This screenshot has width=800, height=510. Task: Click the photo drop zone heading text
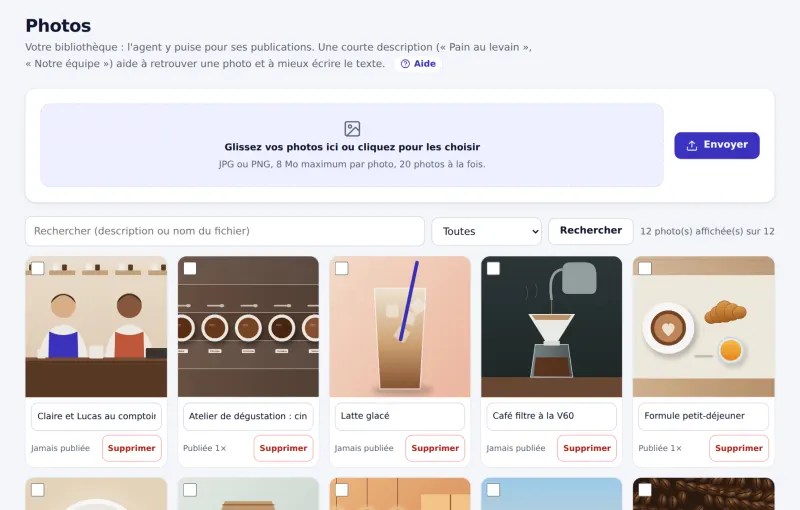pos(352,147)
